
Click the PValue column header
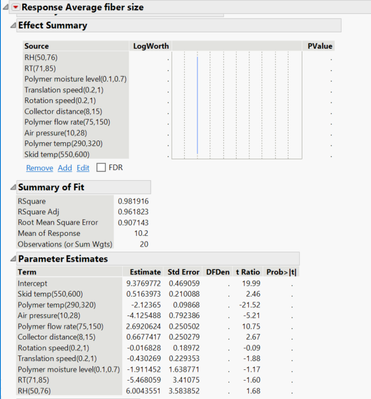[x=320, y=46]
